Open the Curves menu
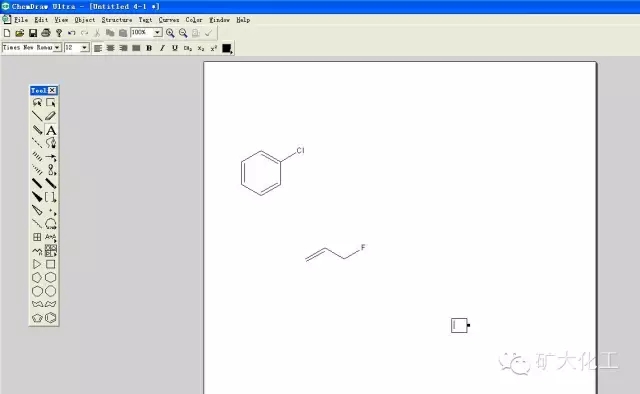The image size is (640, 394). coord(169,20)
